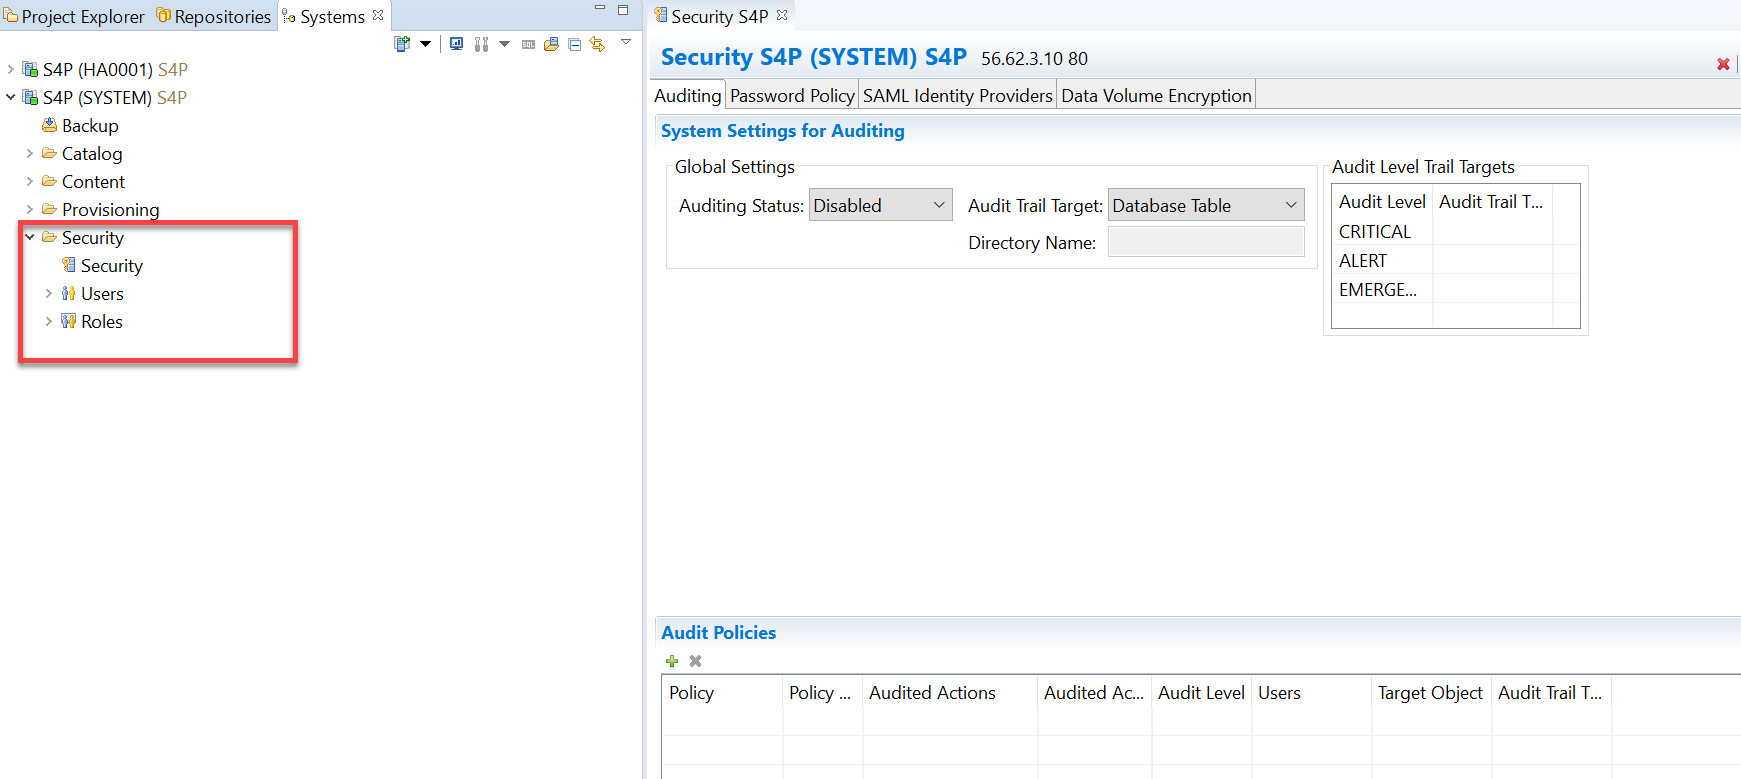Click the diagnosis tools wrench icon
Screen dimensions: 1741x779
(481, 44)
